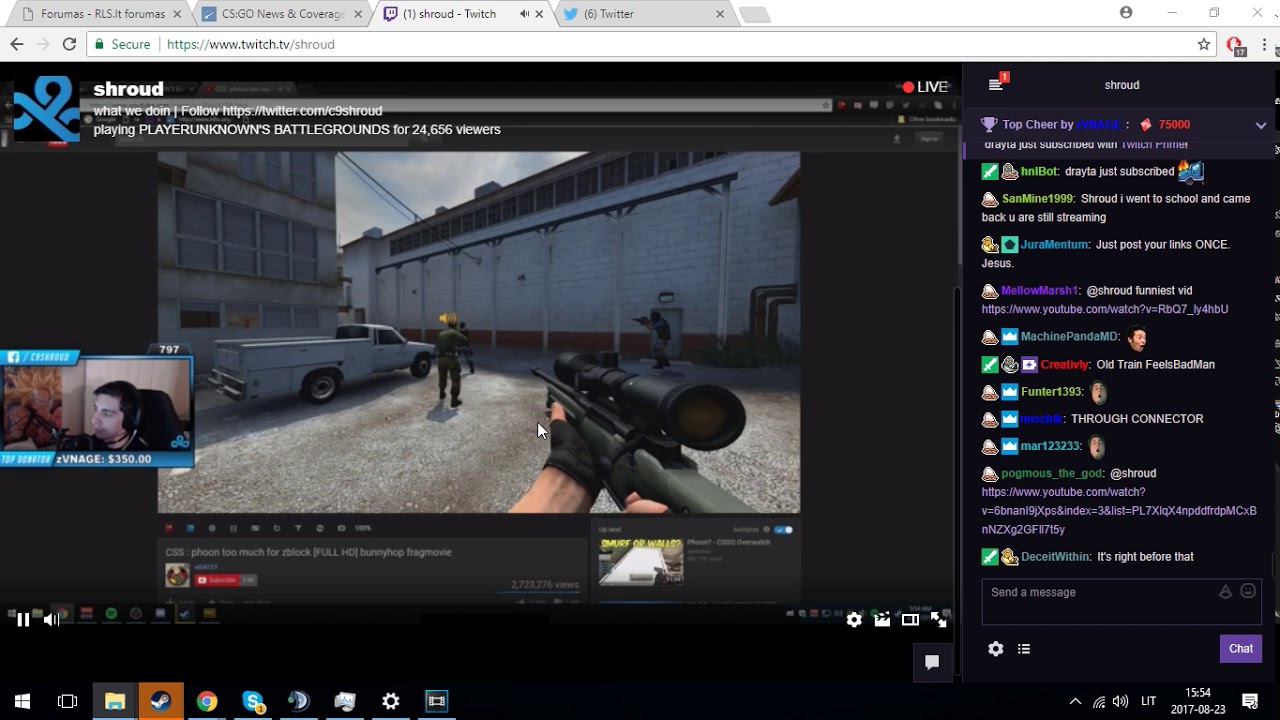This screenshot has width=1280, height=720.
Task: Open MellowMarsh1's YouTube link
Action: click(x=1104, y=309)
